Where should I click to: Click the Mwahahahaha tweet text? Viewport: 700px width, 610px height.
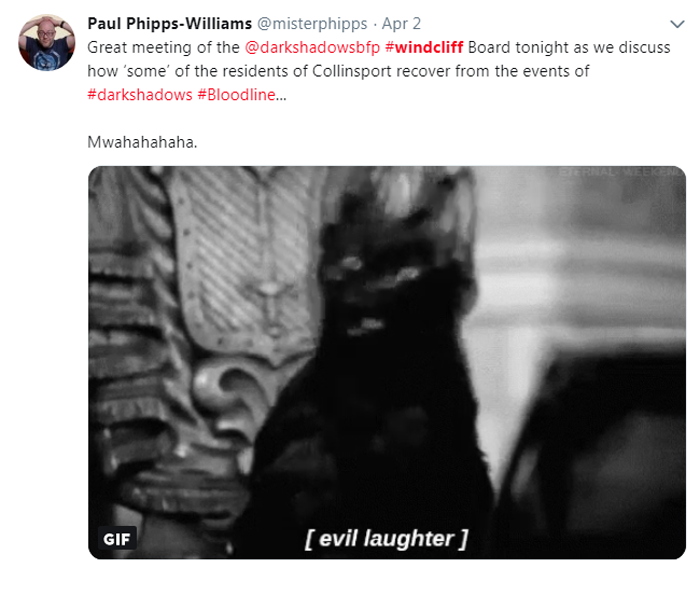coord(142,142)
